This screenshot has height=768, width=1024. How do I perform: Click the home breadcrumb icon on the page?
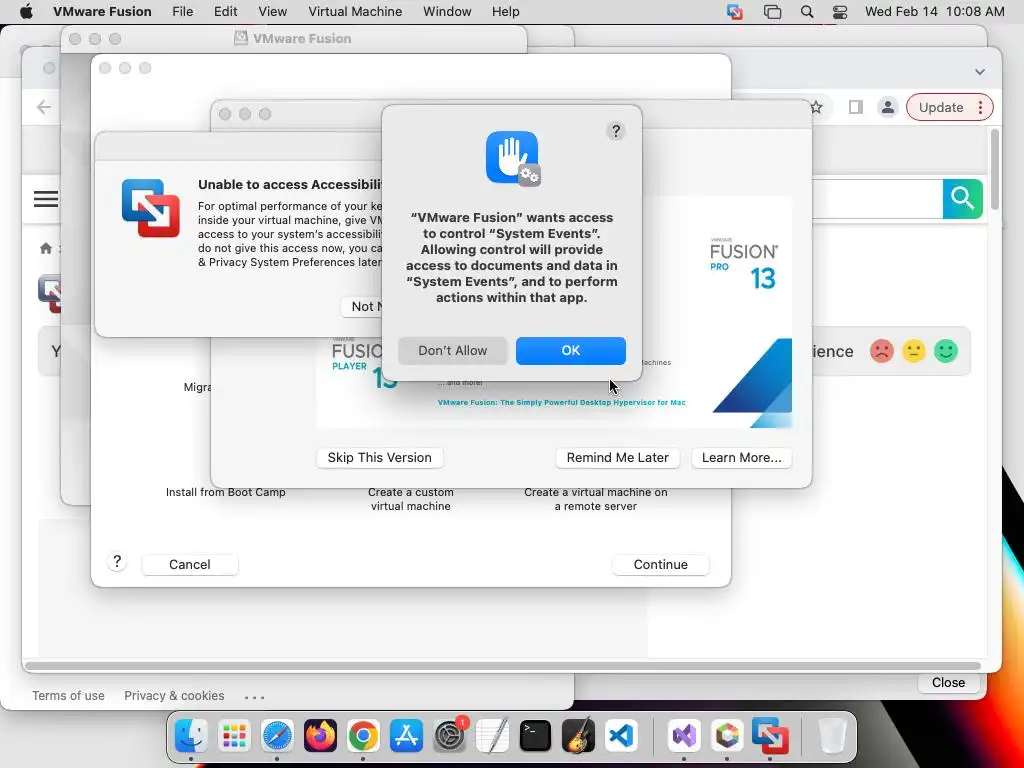coord(46,248)
